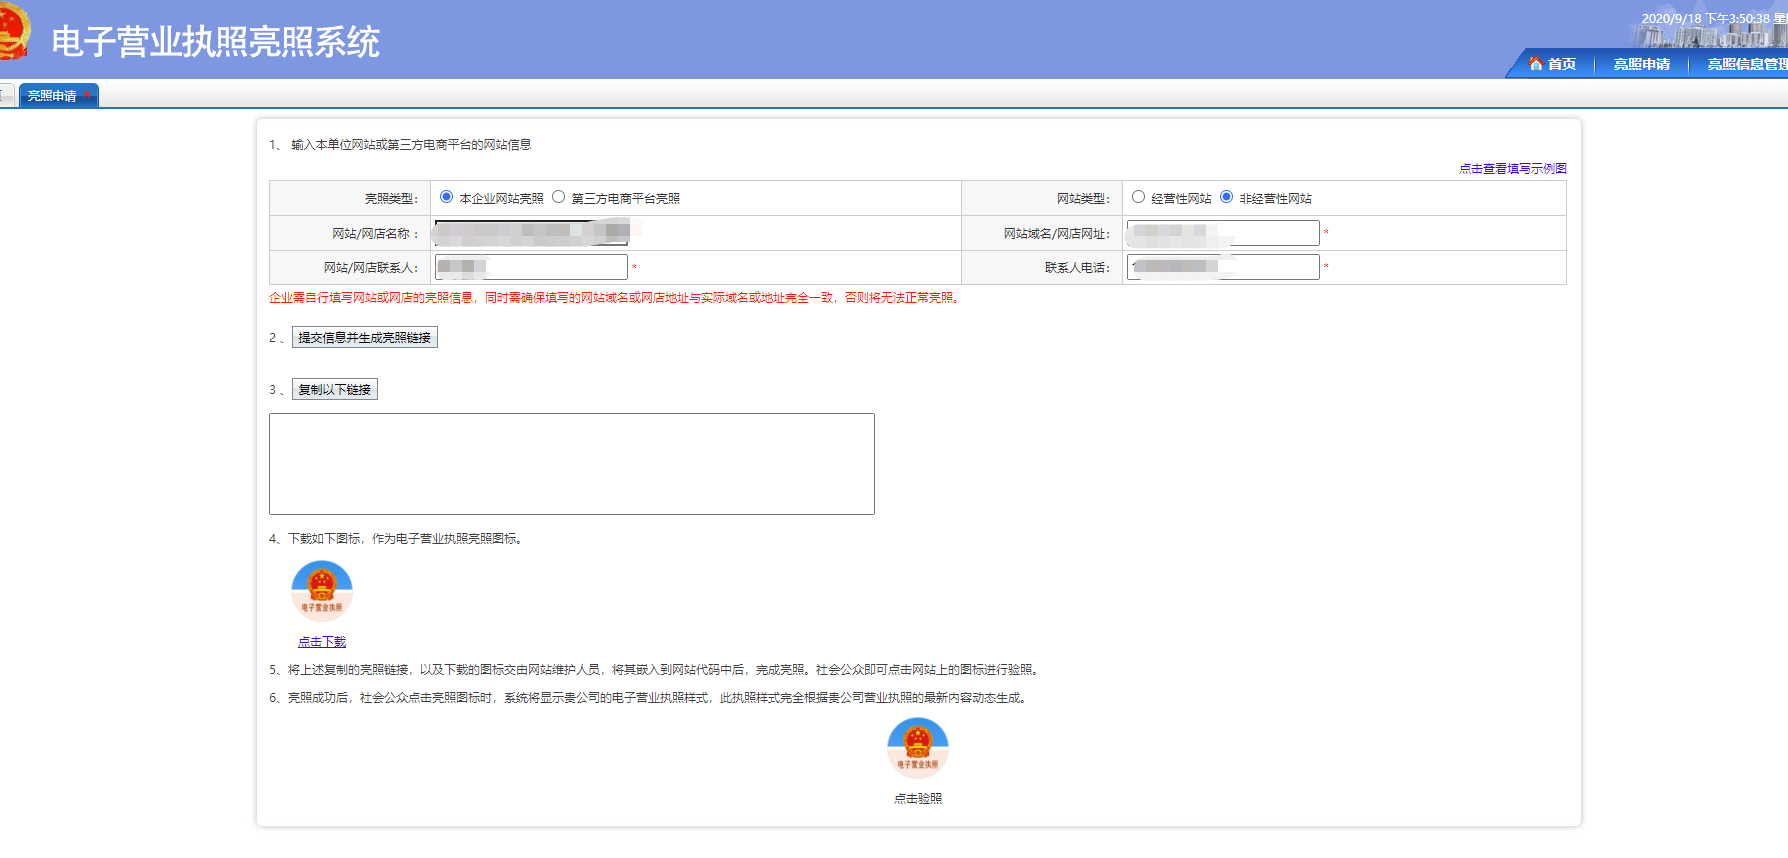The width and height of the screenshot is (1788, 858).
Task: Click the national emblem logo in header
Action: (x=14, y=34)
